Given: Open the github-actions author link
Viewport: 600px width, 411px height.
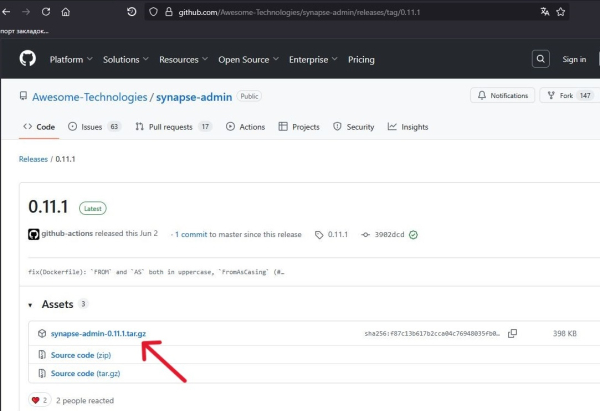Looking at the screenshot, I should (67, 233).
